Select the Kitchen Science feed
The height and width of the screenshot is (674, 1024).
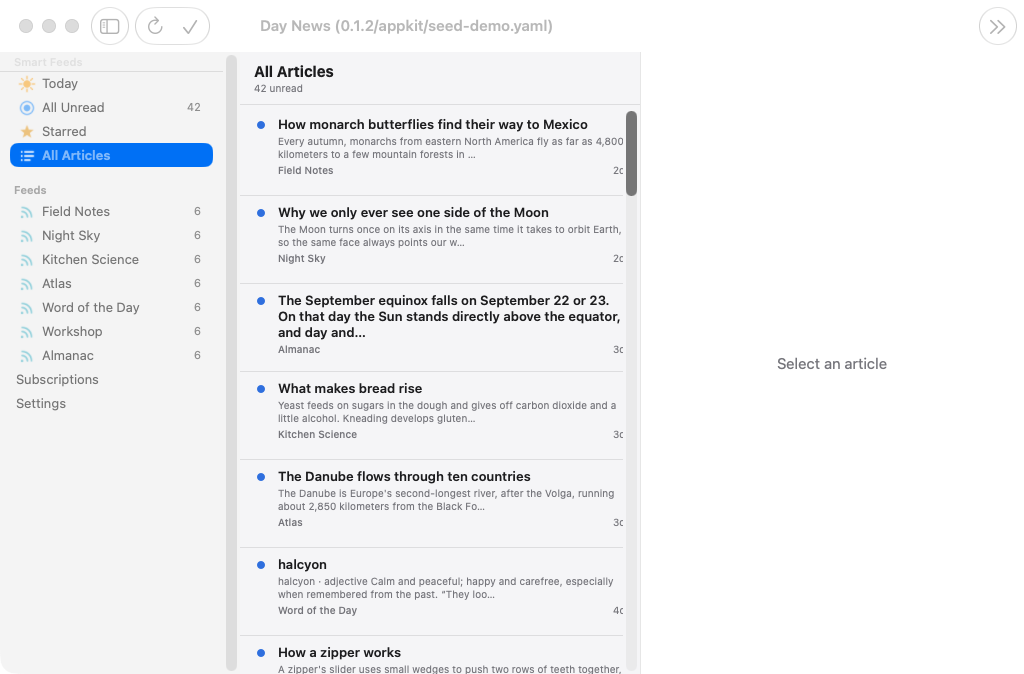112,260
